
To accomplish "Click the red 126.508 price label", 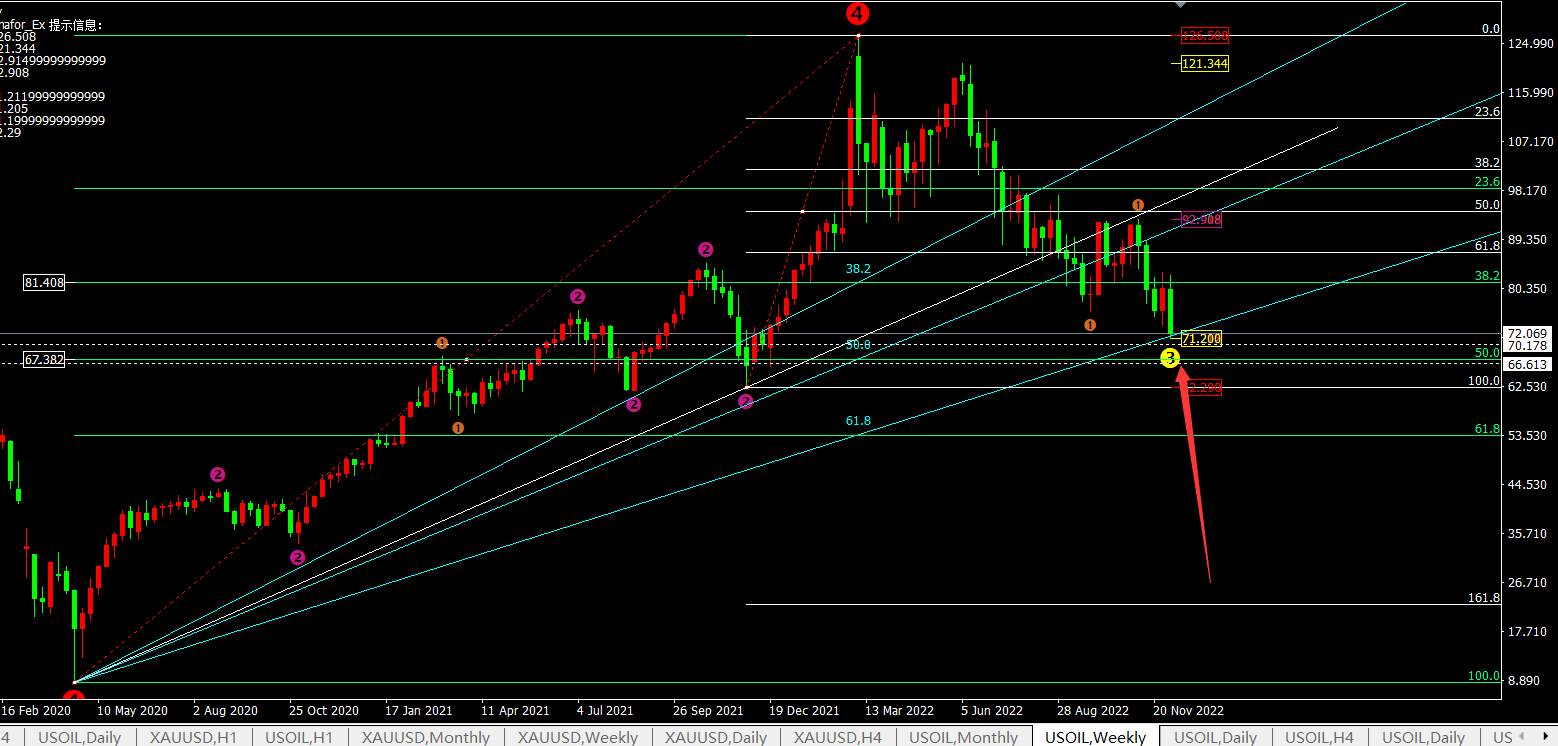I will [1204, 36].
